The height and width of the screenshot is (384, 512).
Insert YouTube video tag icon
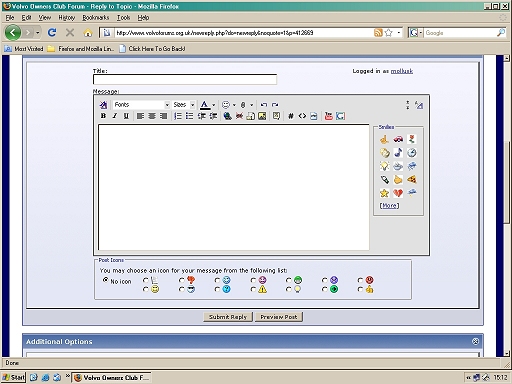tap(328, 116)
